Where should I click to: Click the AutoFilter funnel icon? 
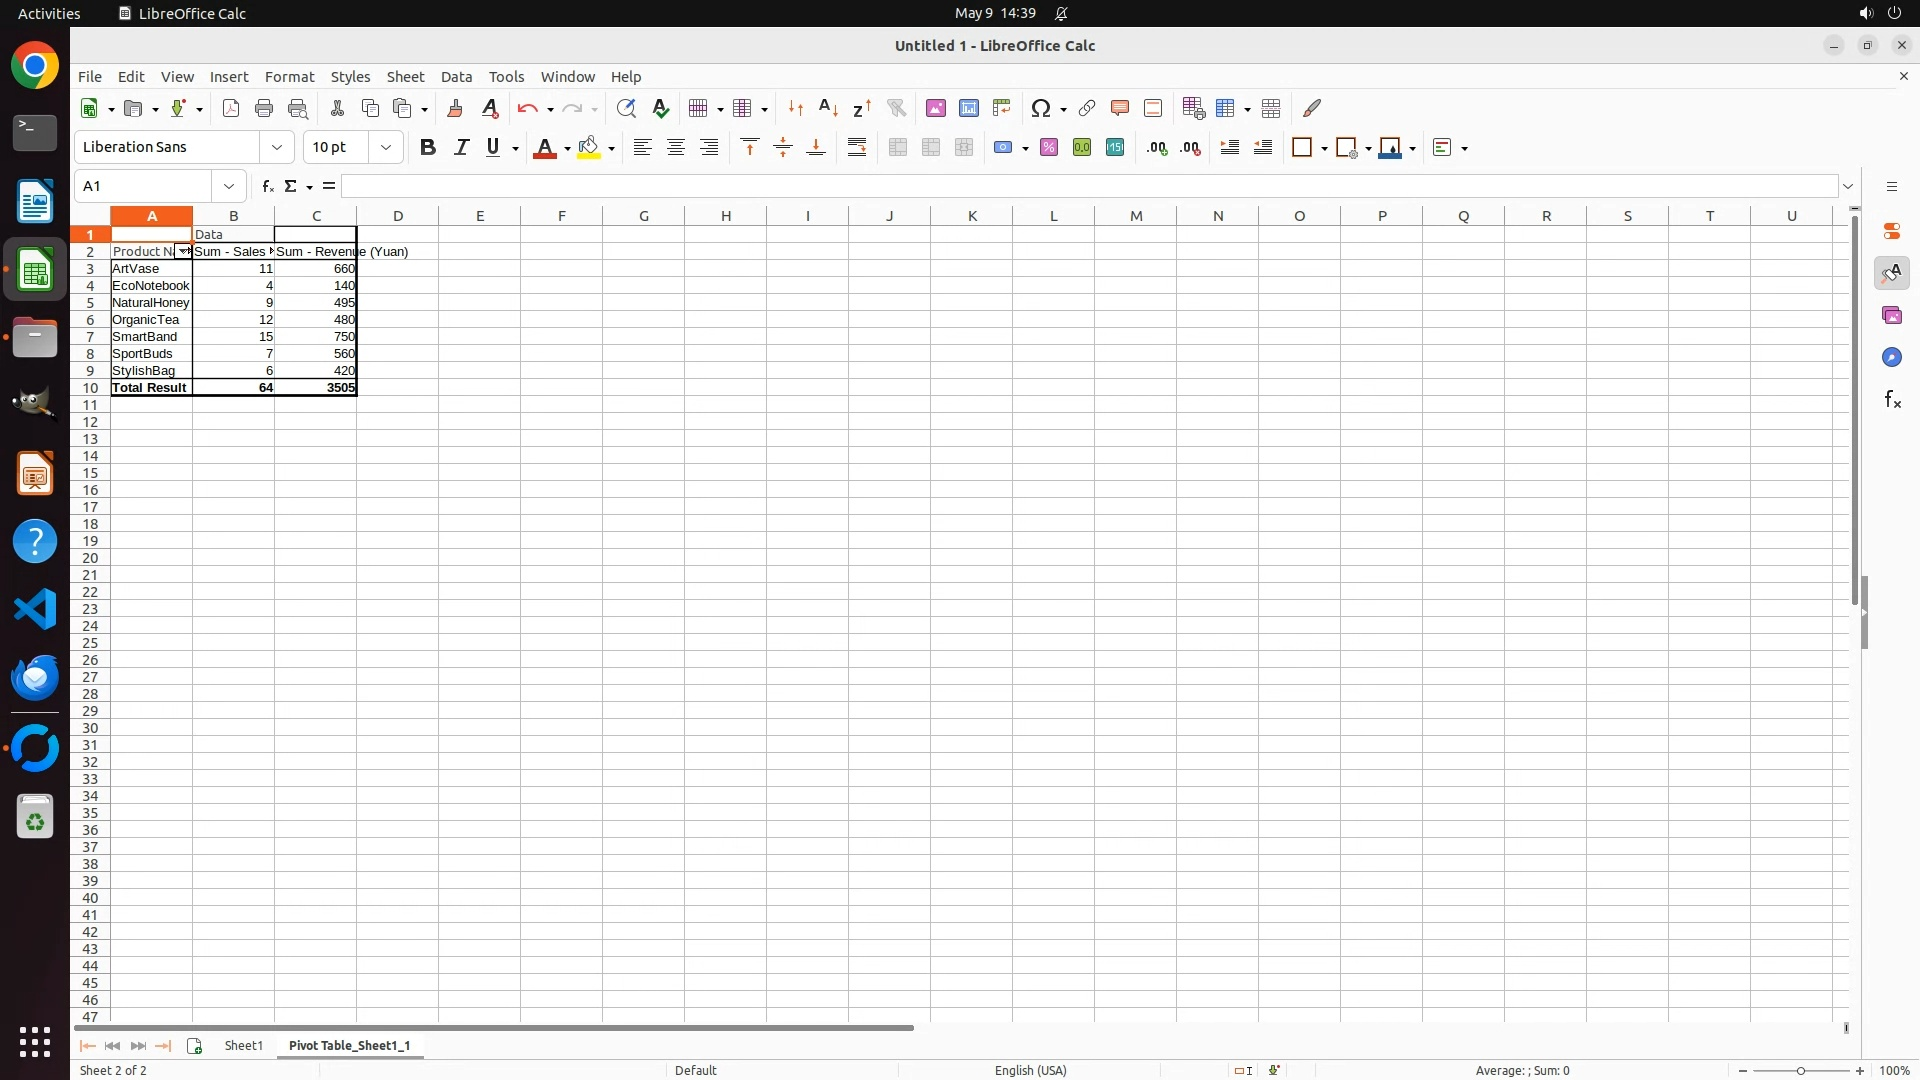coord(896,108)
